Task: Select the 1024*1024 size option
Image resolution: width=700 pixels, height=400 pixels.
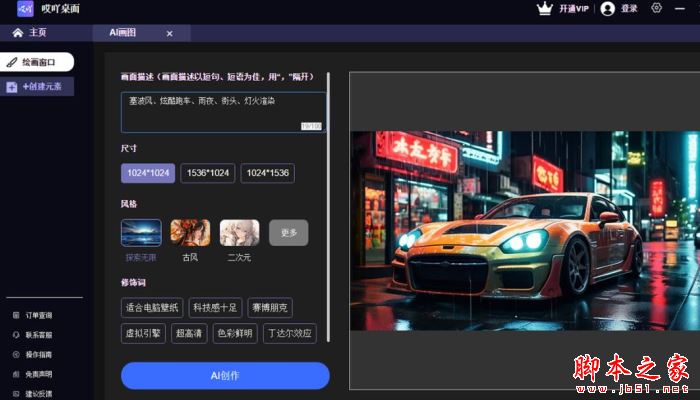Action: 148,173
